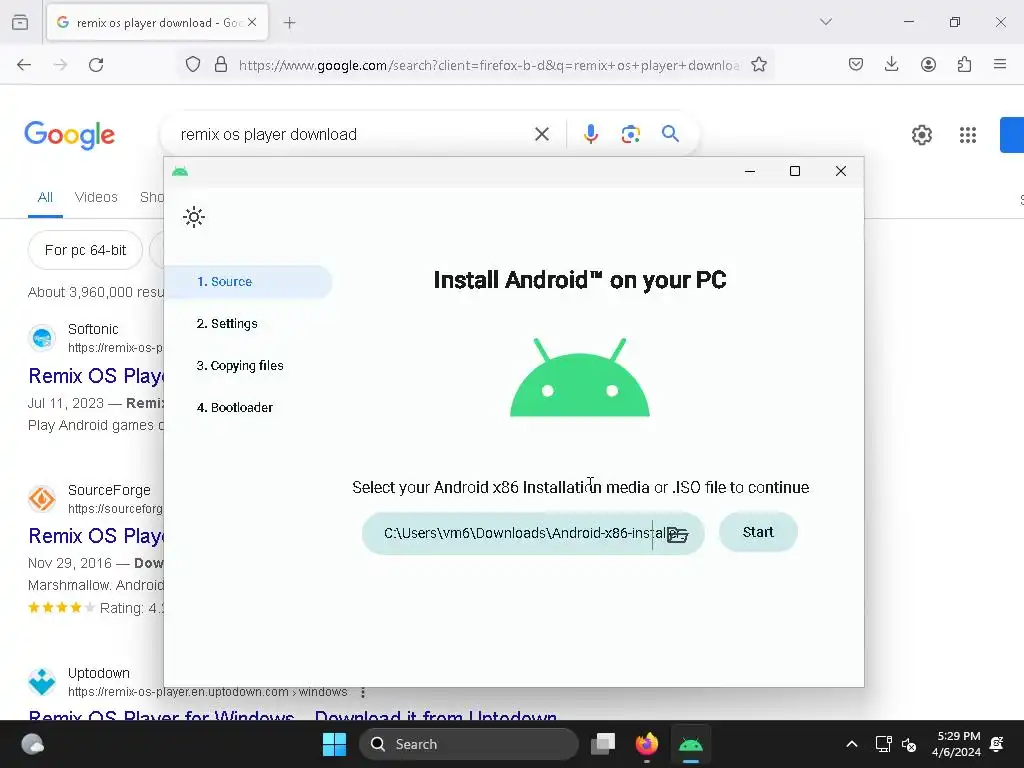The width and height of the screenshot is (1024, 768).
Task: Select the 1. Source step
Action: point(248,281)
